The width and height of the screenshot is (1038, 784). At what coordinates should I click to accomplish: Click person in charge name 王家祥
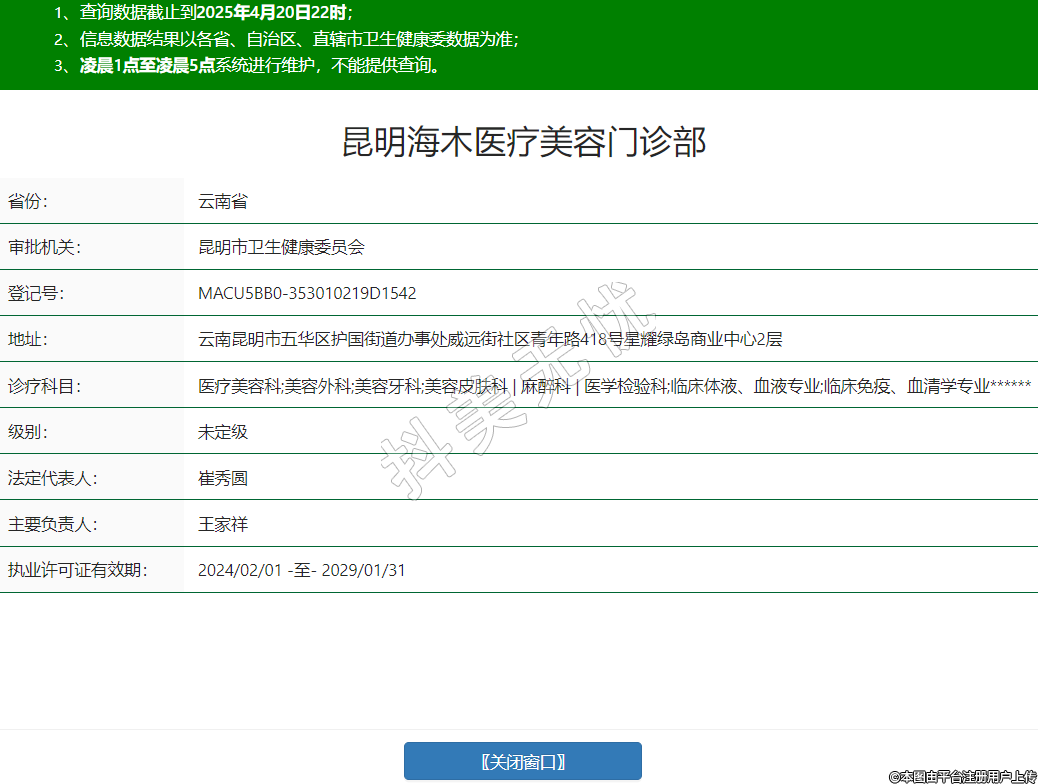click(222, 524)
